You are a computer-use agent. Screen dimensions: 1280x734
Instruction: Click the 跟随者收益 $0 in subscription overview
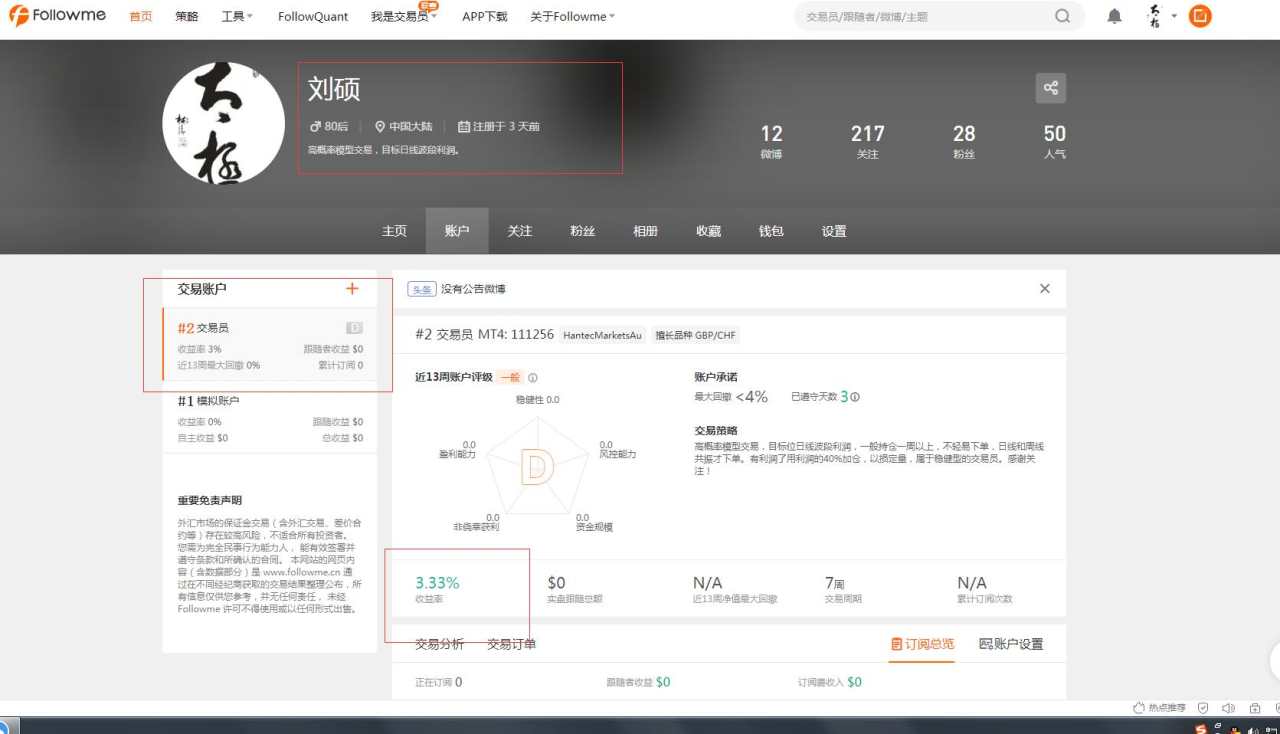tap(638, 682)
